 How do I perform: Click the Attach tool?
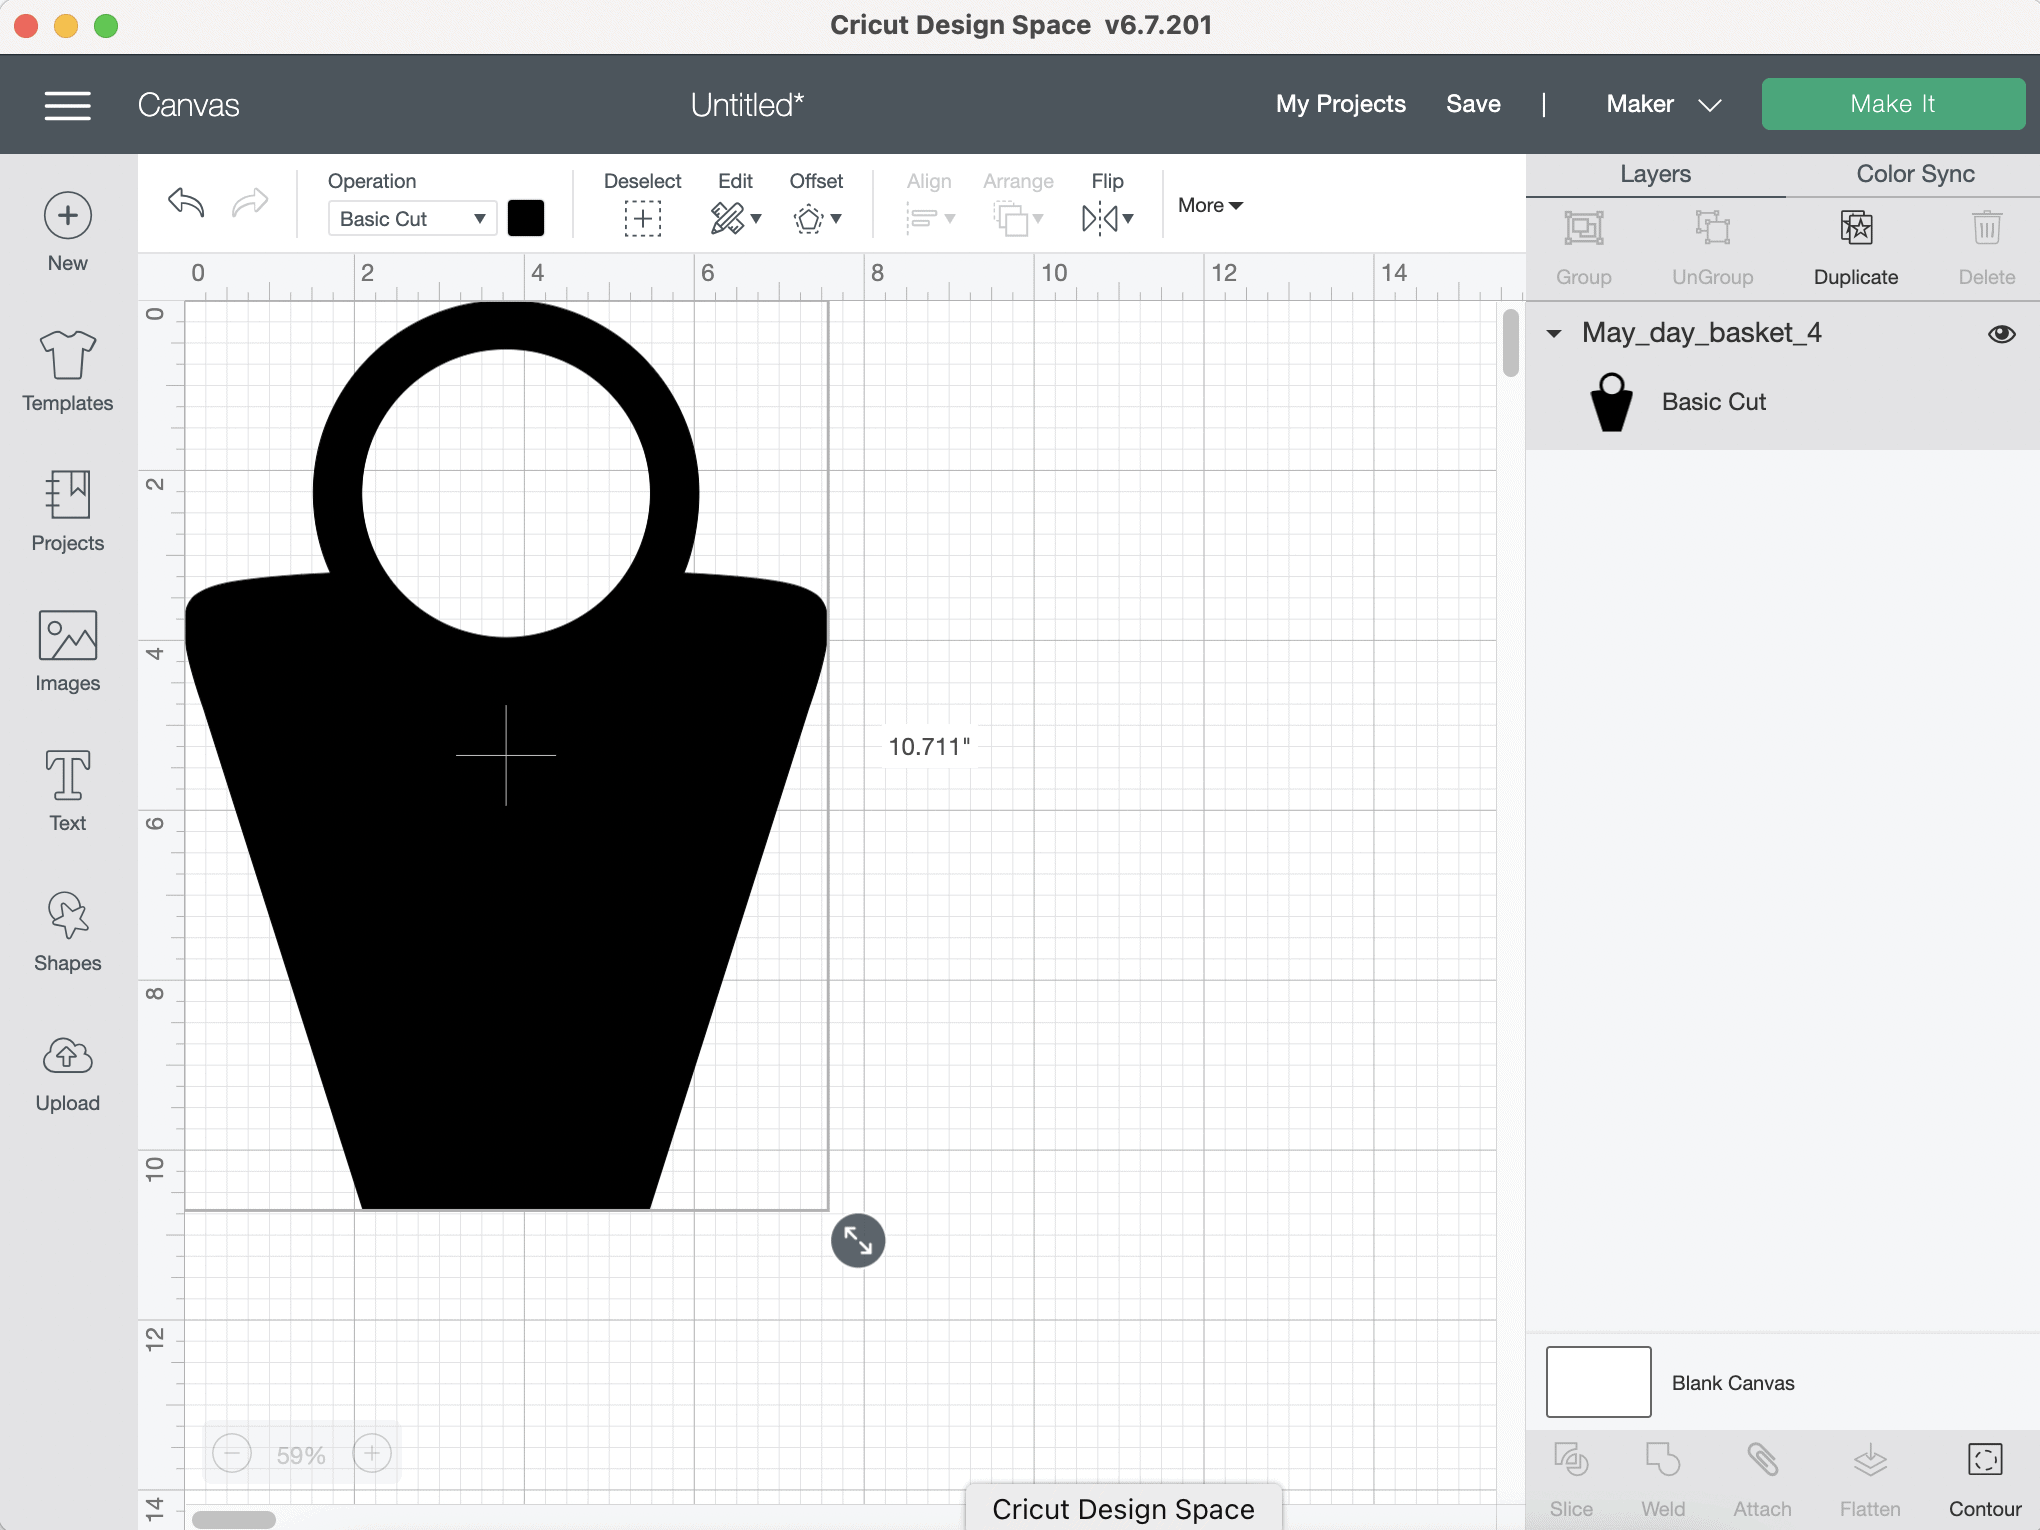pyautogui.click(x=1762, y=1461)
